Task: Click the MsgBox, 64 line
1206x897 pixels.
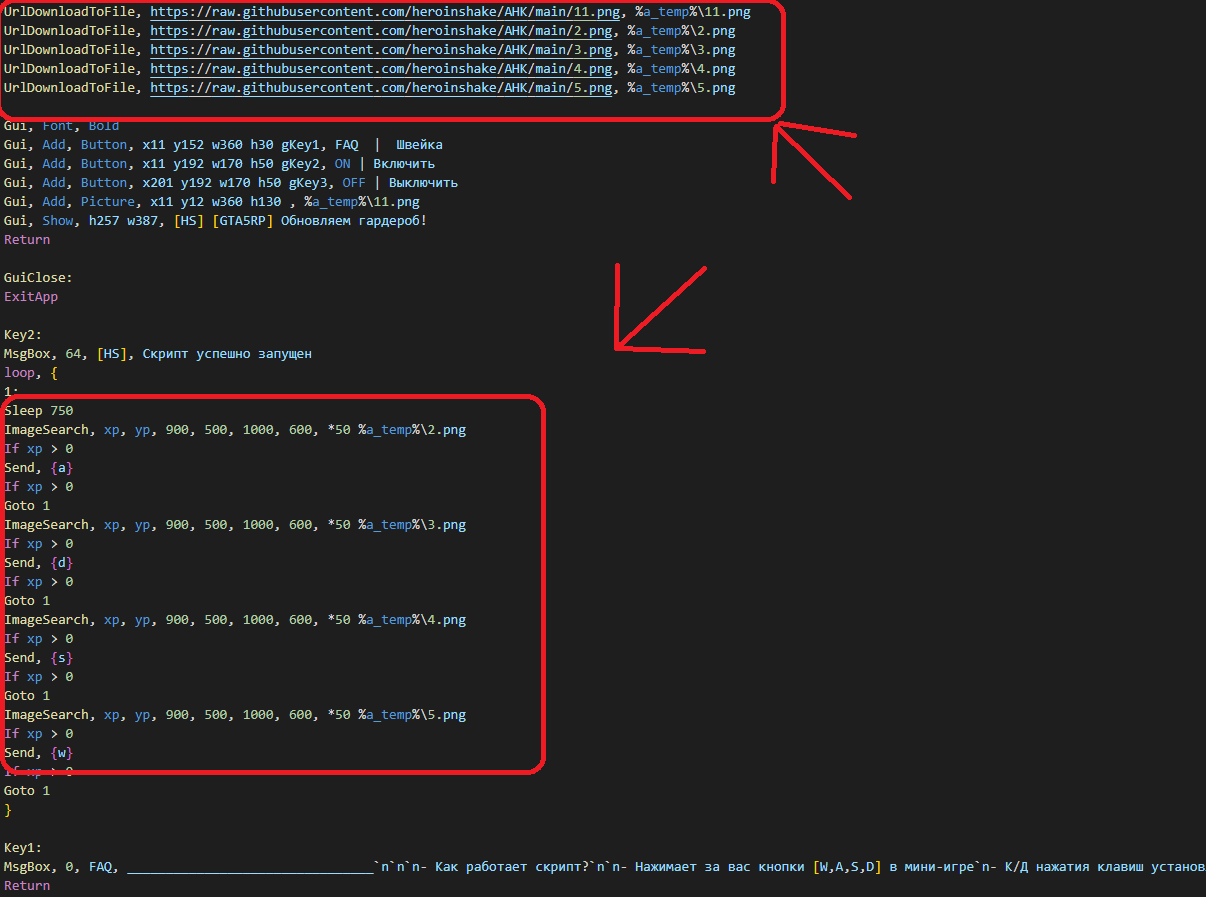Action: [x=158, y=354]
